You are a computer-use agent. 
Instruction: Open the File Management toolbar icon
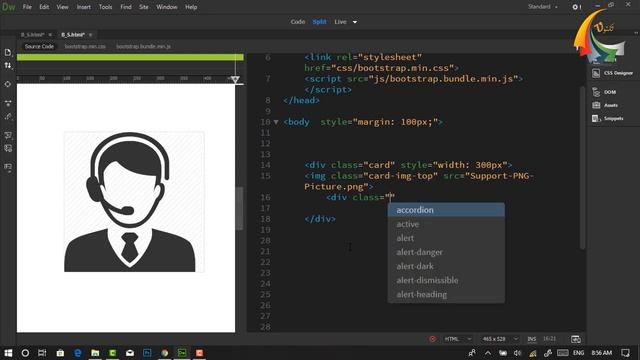click(x=8, y=52)
